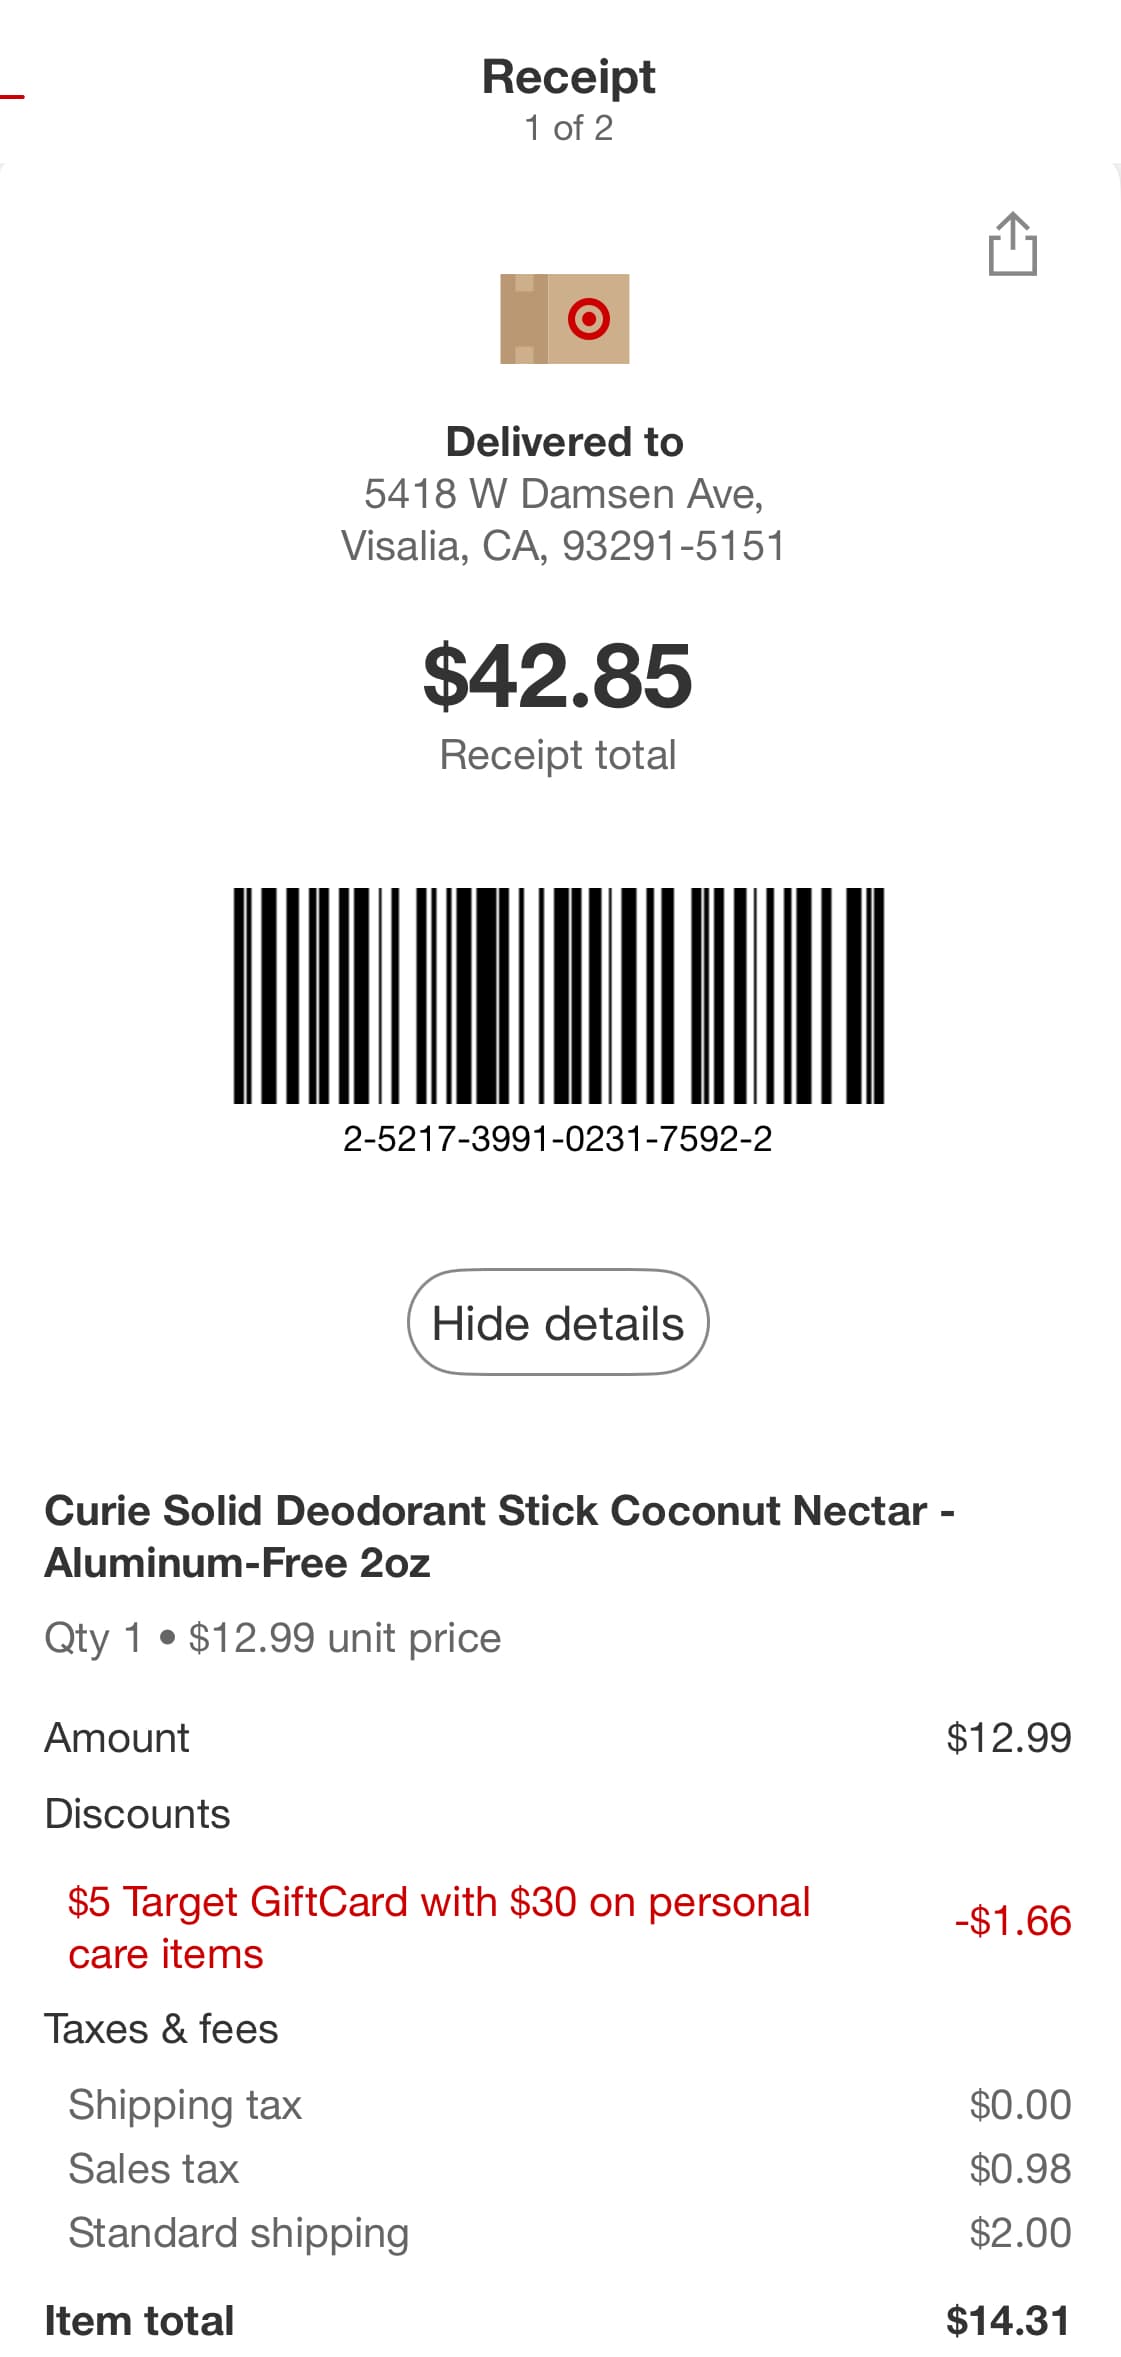The width and height of the screenshot is (1121, 2357).
Task: Click the receipt barcode image
Action: coord(558,996)
